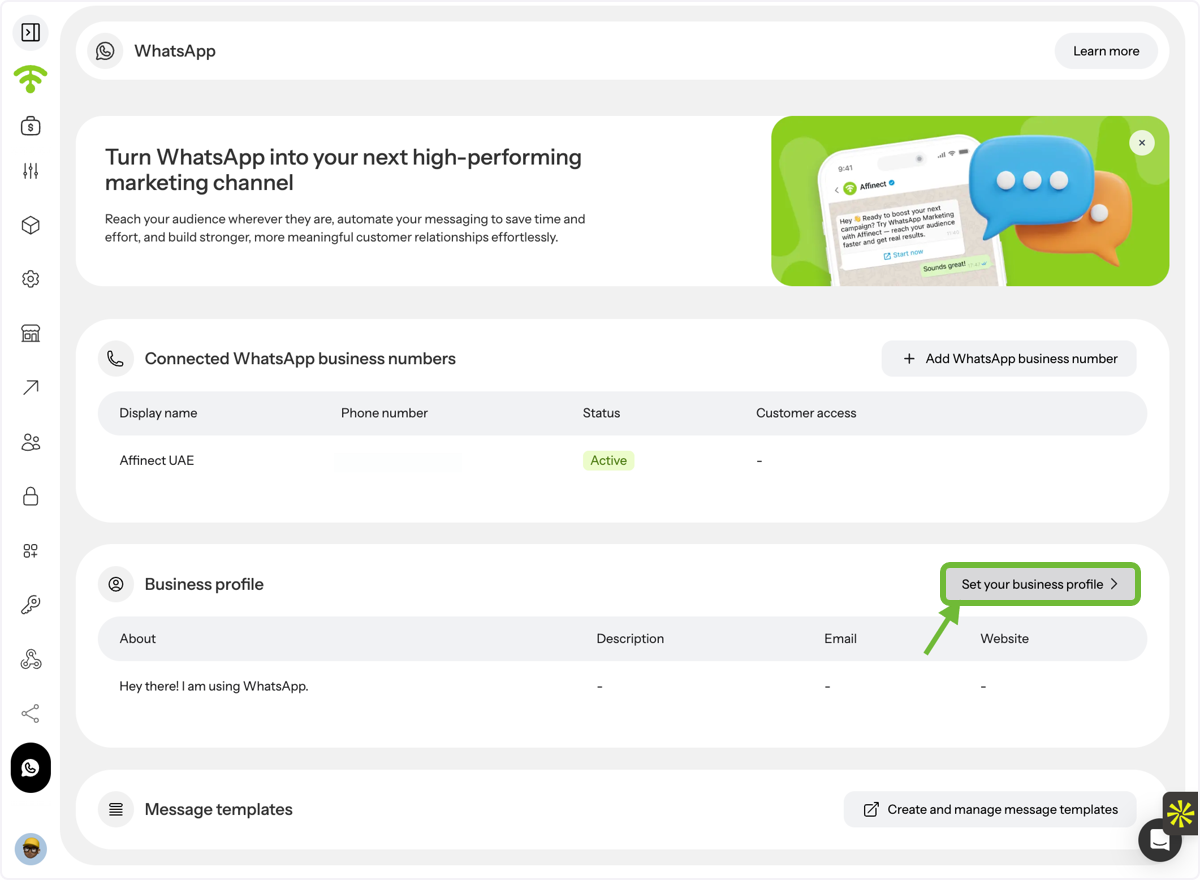The width and height of the screenshot is (1200, 880).
Task: Open Create and manage message templates
Action: (990, 810)
